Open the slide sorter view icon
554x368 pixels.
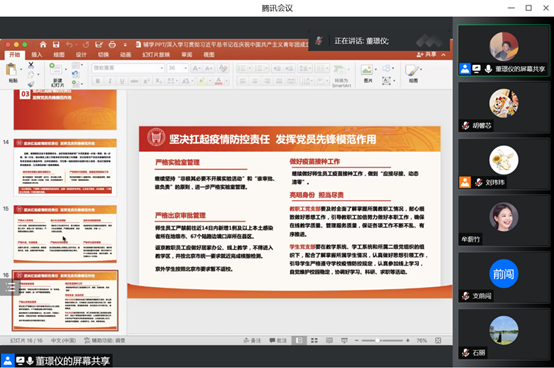click(x=314, y=340)
